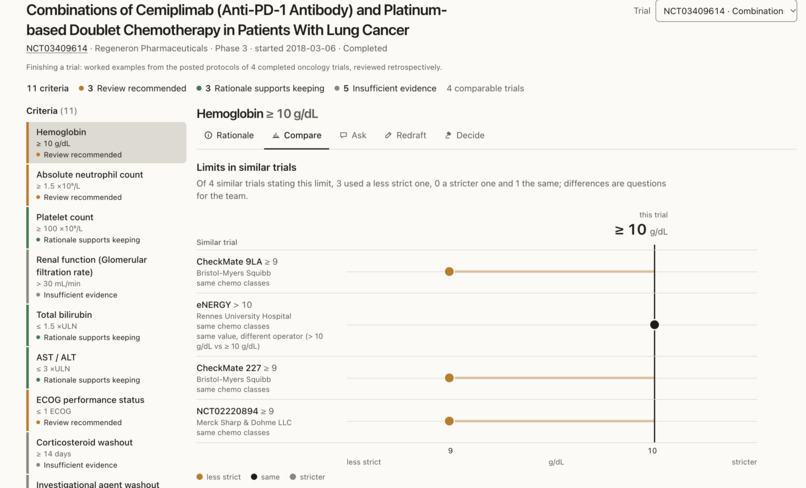
Task: Click the axis tick label 9
Action: pyautogui.click(x=450, y=450)
